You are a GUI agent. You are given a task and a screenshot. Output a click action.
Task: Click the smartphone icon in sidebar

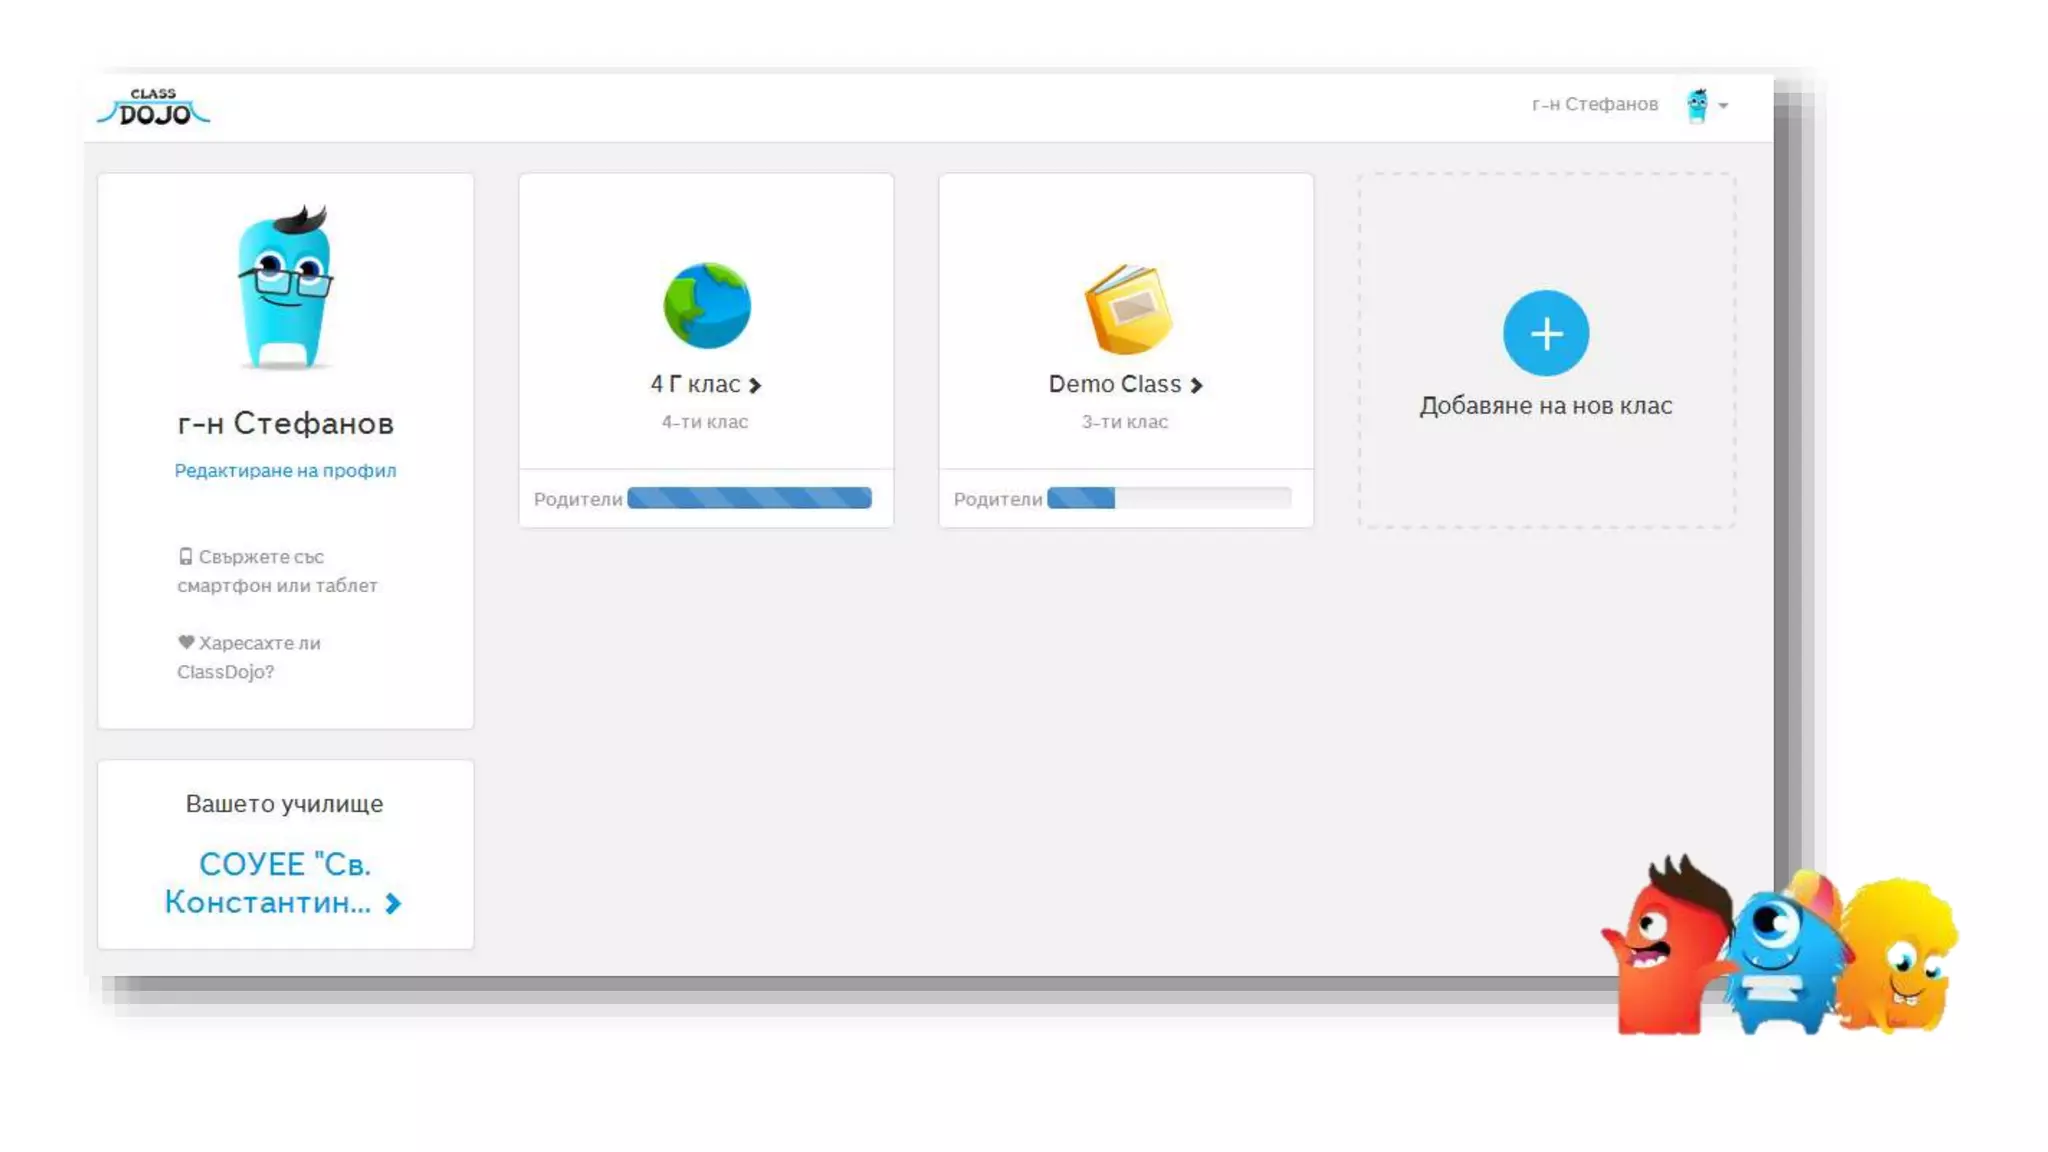pos(185,557)
